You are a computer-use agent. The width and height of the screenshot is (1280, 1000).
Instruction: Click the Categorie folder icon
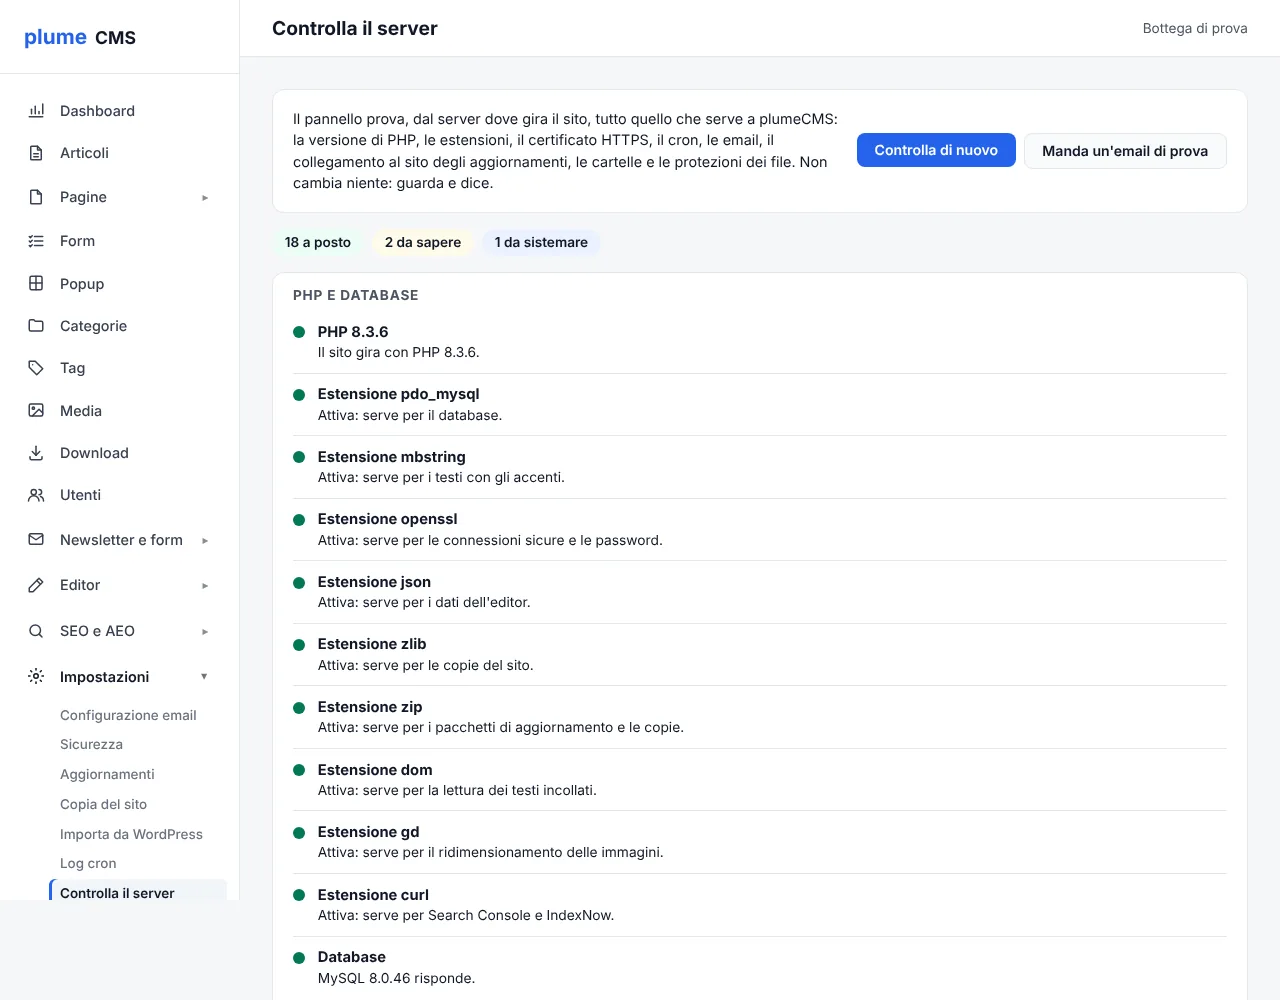[36, 326]
